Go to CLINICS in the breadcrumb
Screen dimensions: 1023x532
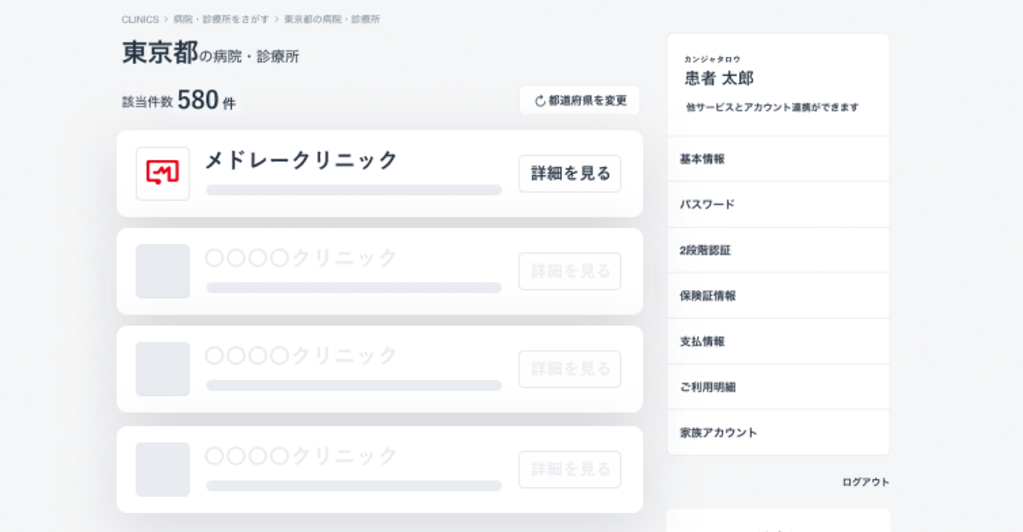point(140,20)
